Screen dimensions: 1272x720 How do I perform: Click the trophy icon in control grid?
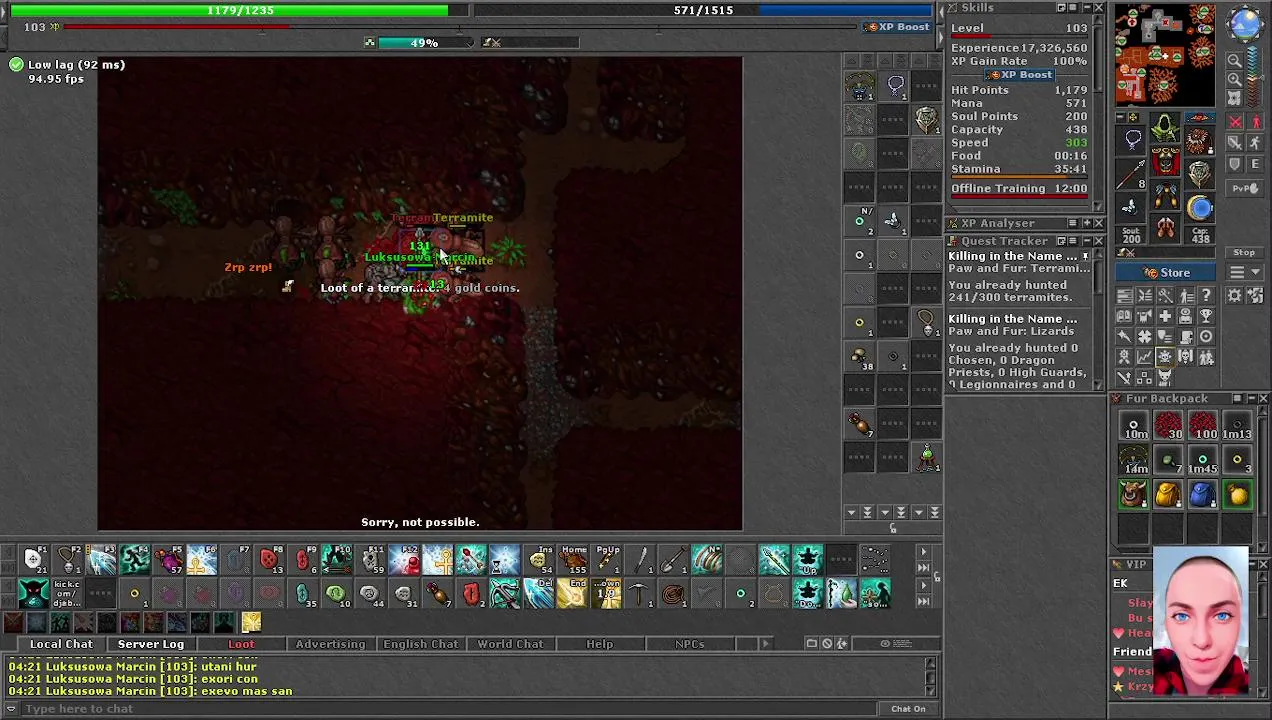(1206, 317)
